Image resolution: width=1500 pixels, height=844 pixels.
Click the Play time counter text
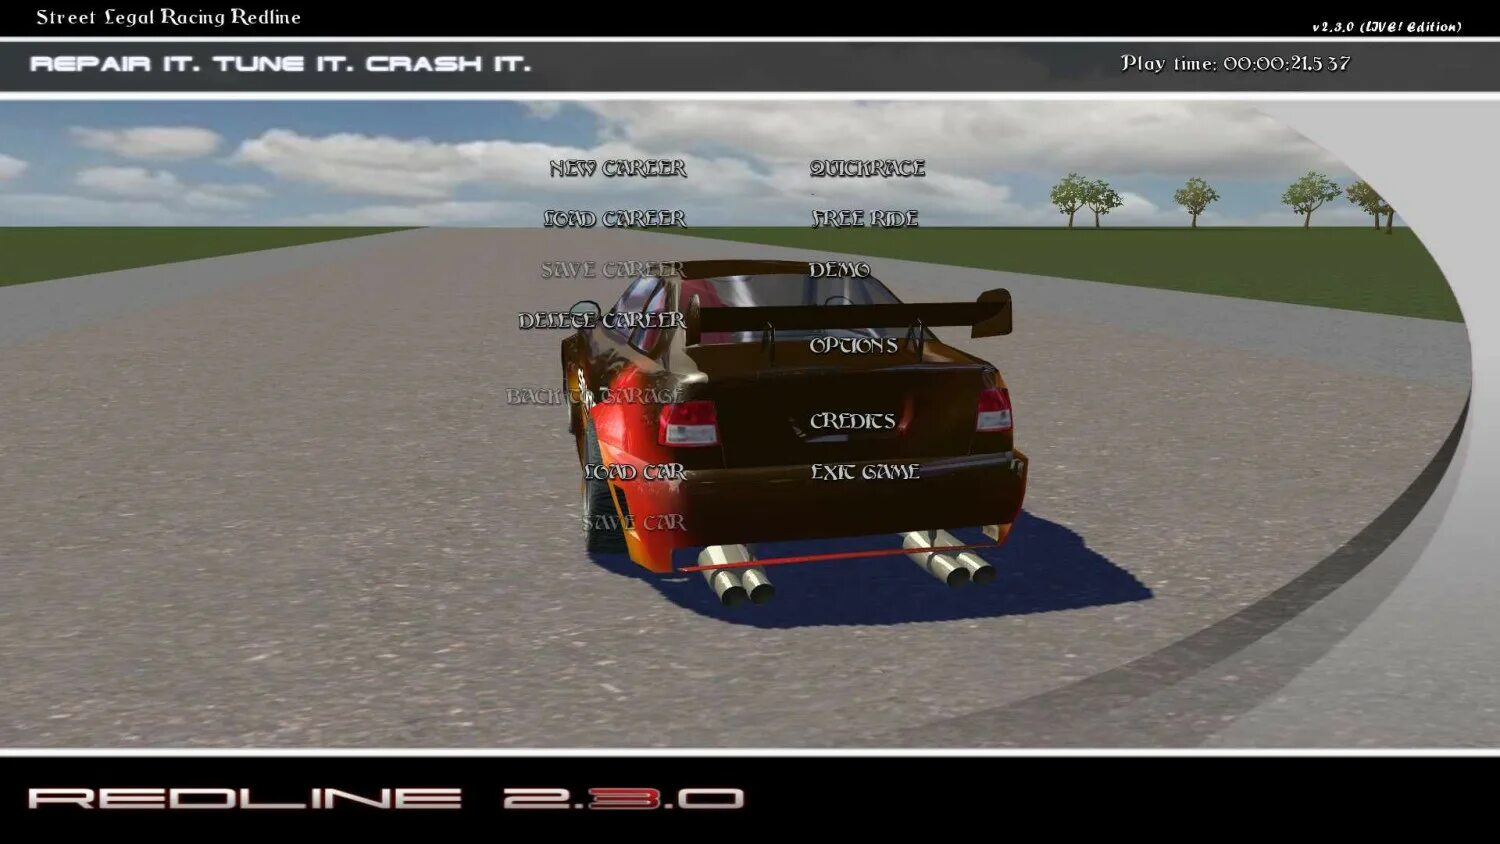1235,63
